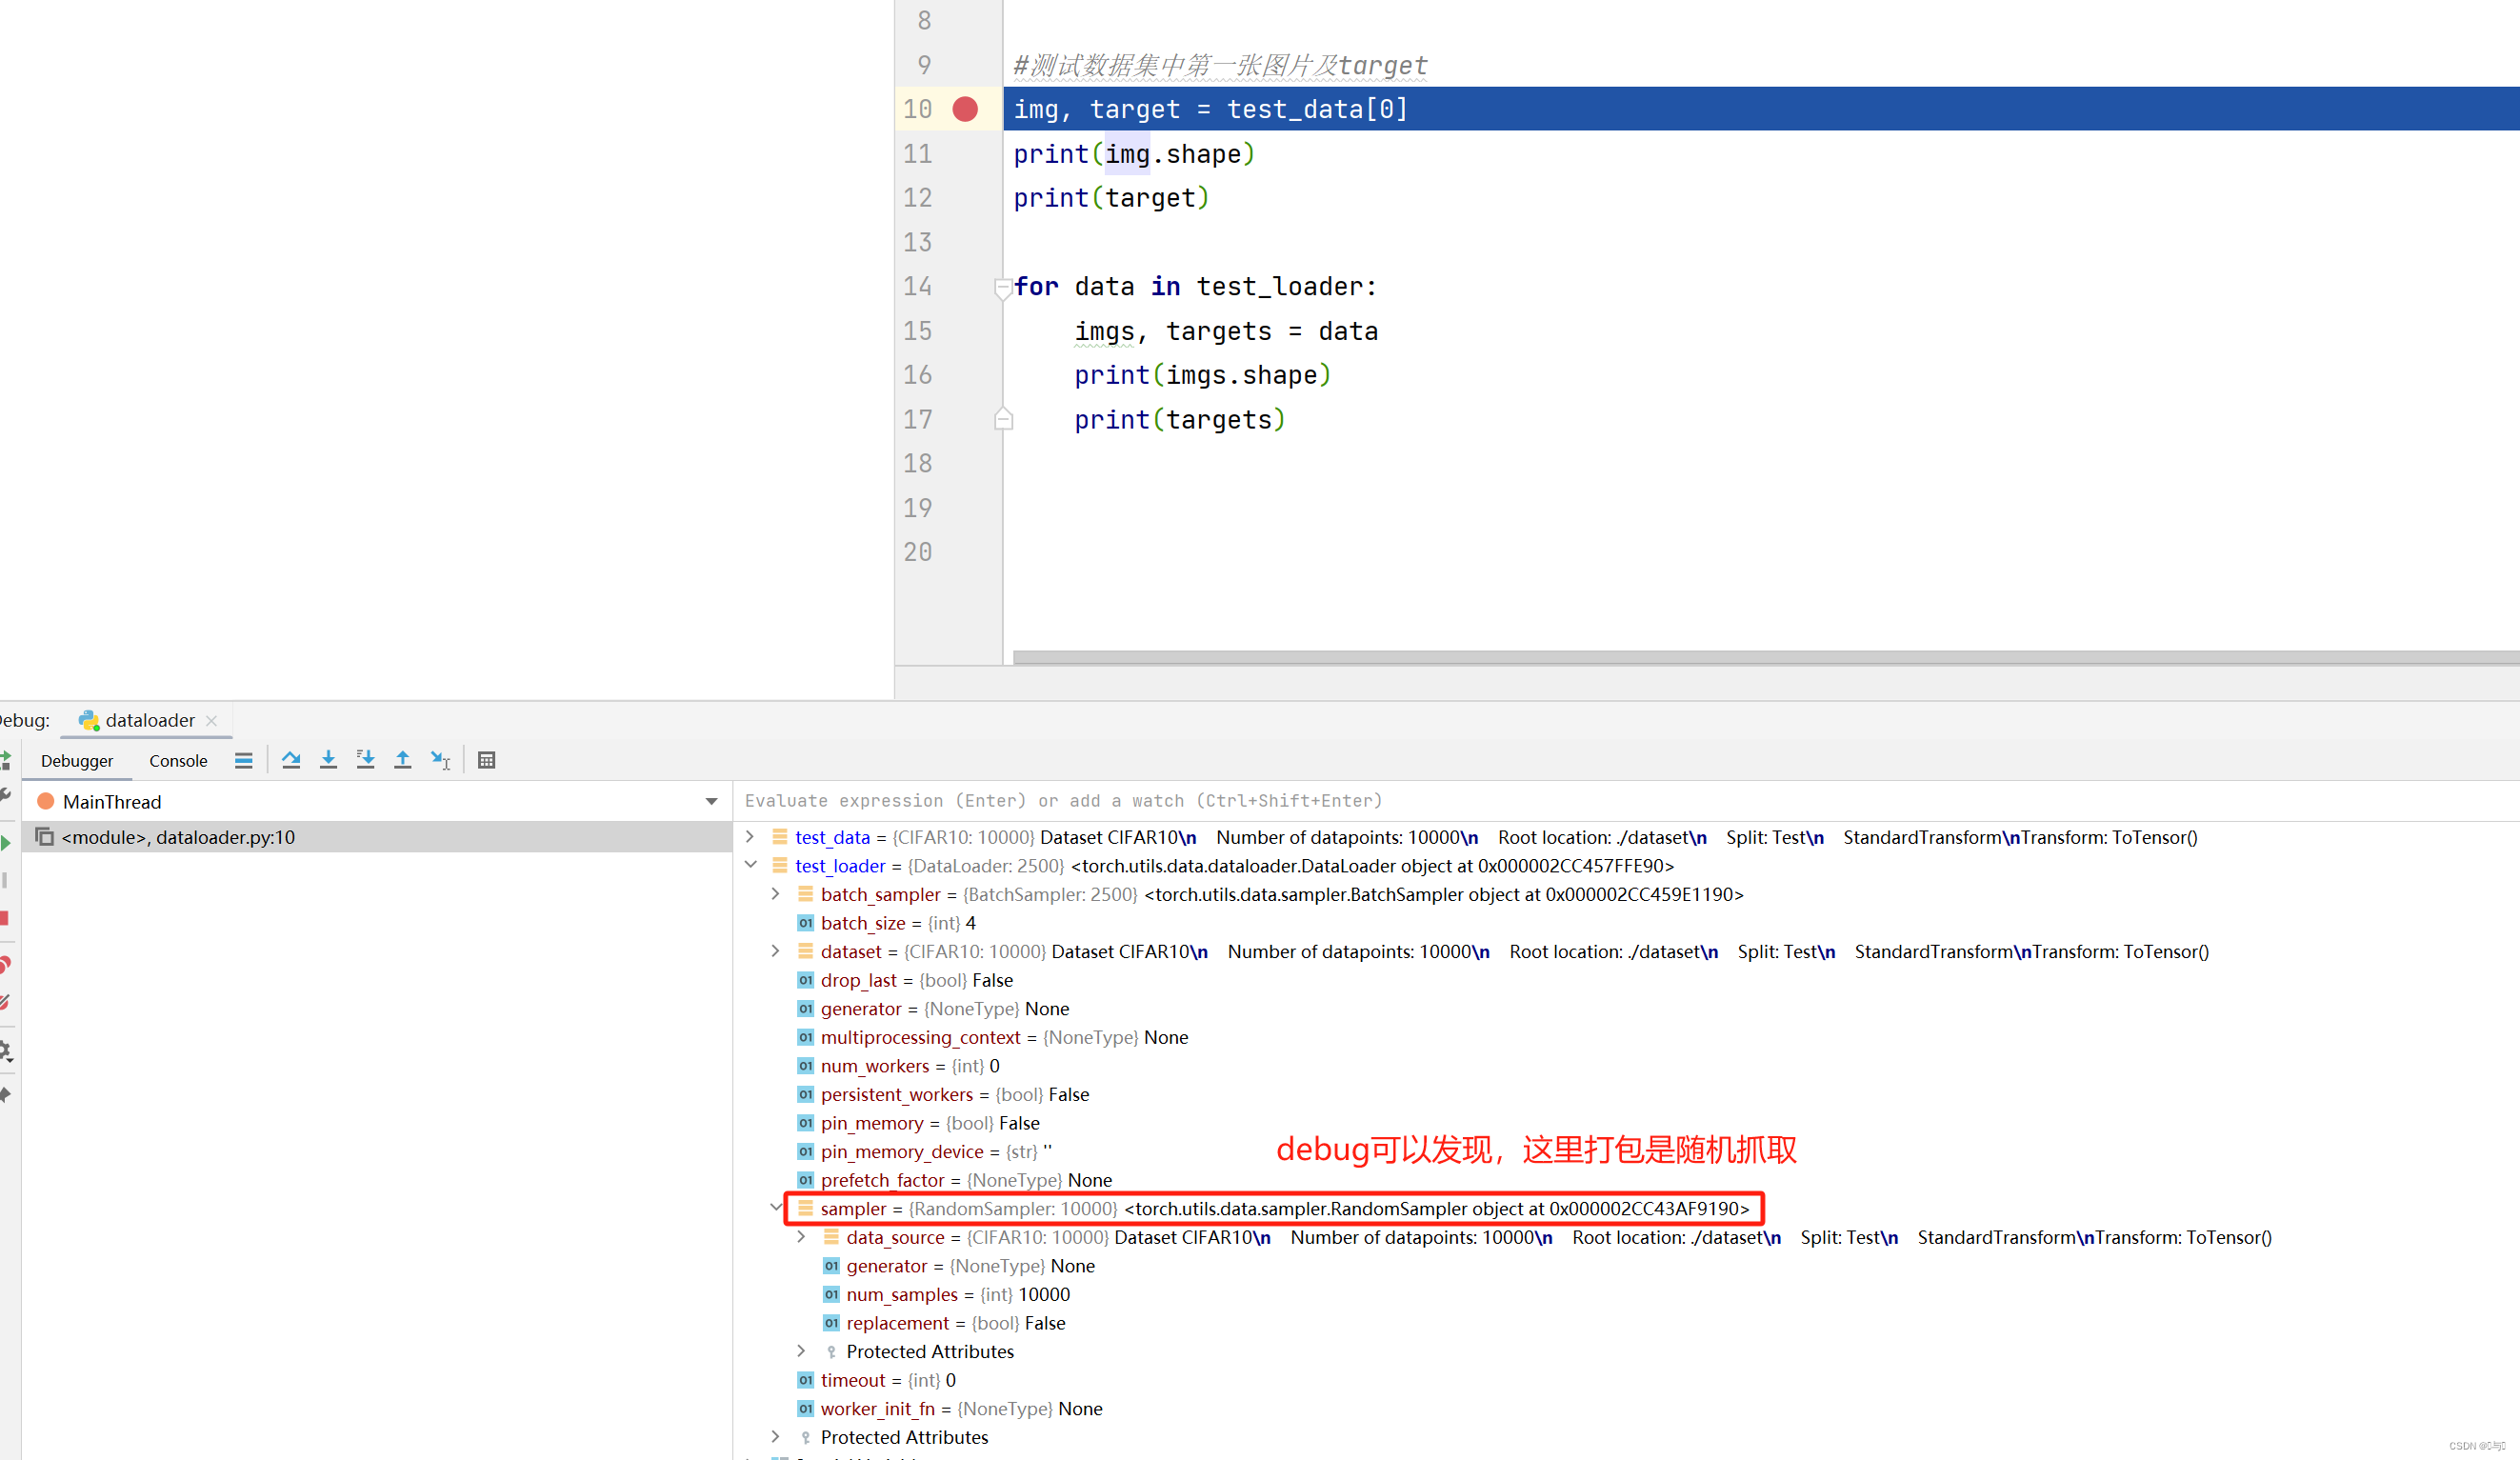Open the Evaluate Expression calculator icon
This screenshot has width=2520, height=1460.
click(x=487, y=760)
